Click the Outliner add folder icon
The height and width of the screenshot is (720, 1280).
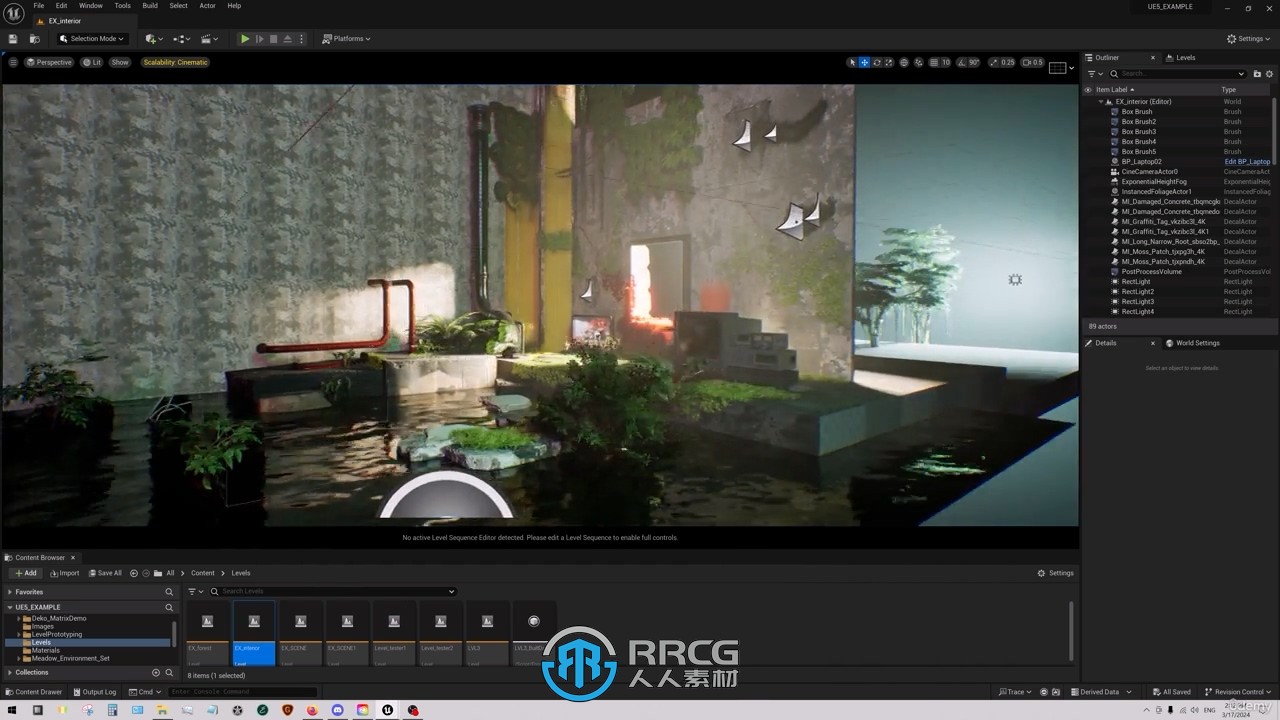(1258, 74)
